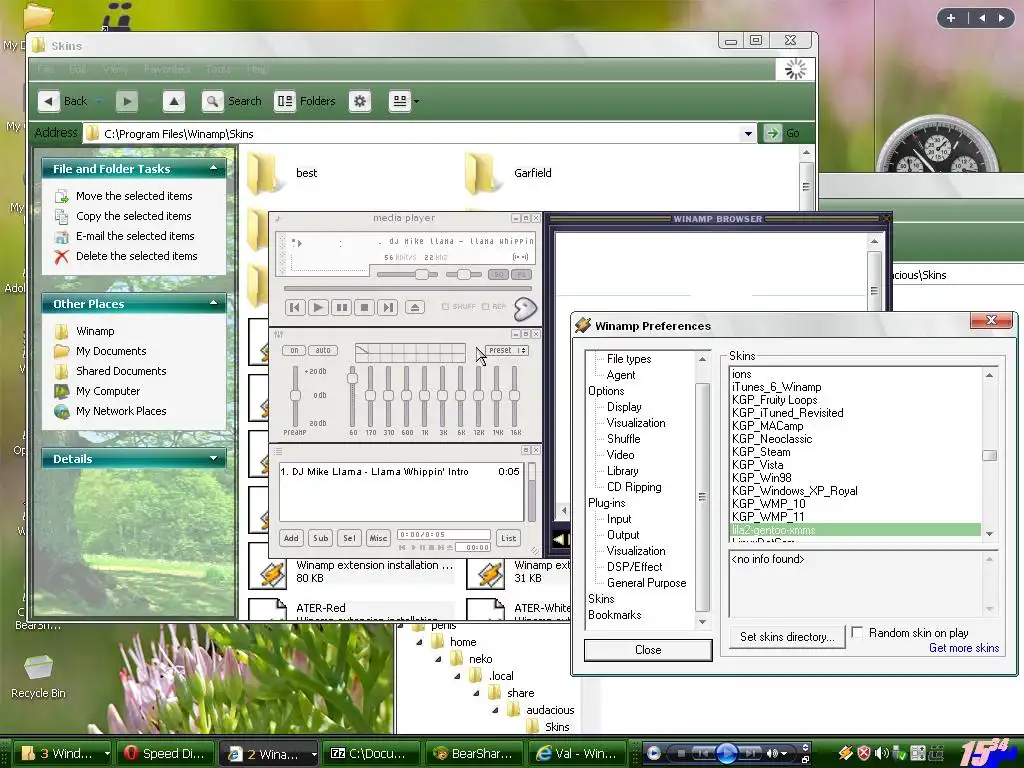
Task: Click address field with C:\Program Files\Winamp\Skins
Action: 418,134
